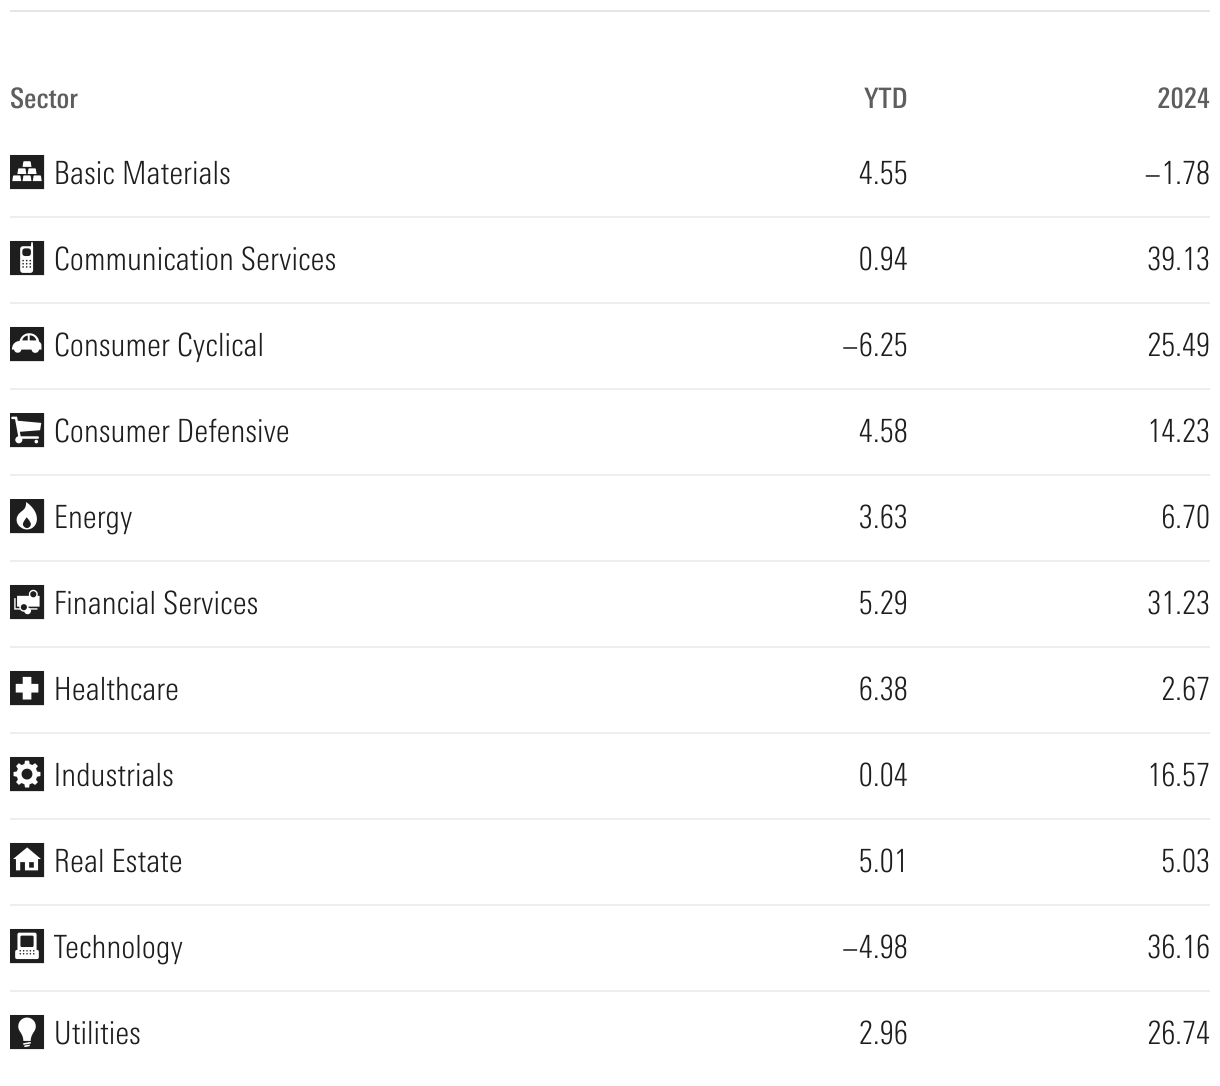Click the Consumer Cyclical car icon
Screen dimensions: 1220x1086
point(27,345)
